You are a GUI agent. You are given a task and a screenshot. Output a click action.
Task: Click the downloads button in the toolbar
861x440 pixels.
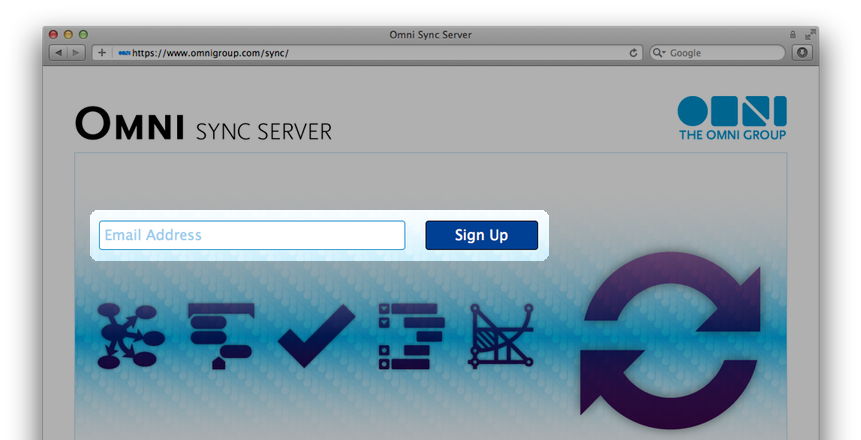point(802,53)
